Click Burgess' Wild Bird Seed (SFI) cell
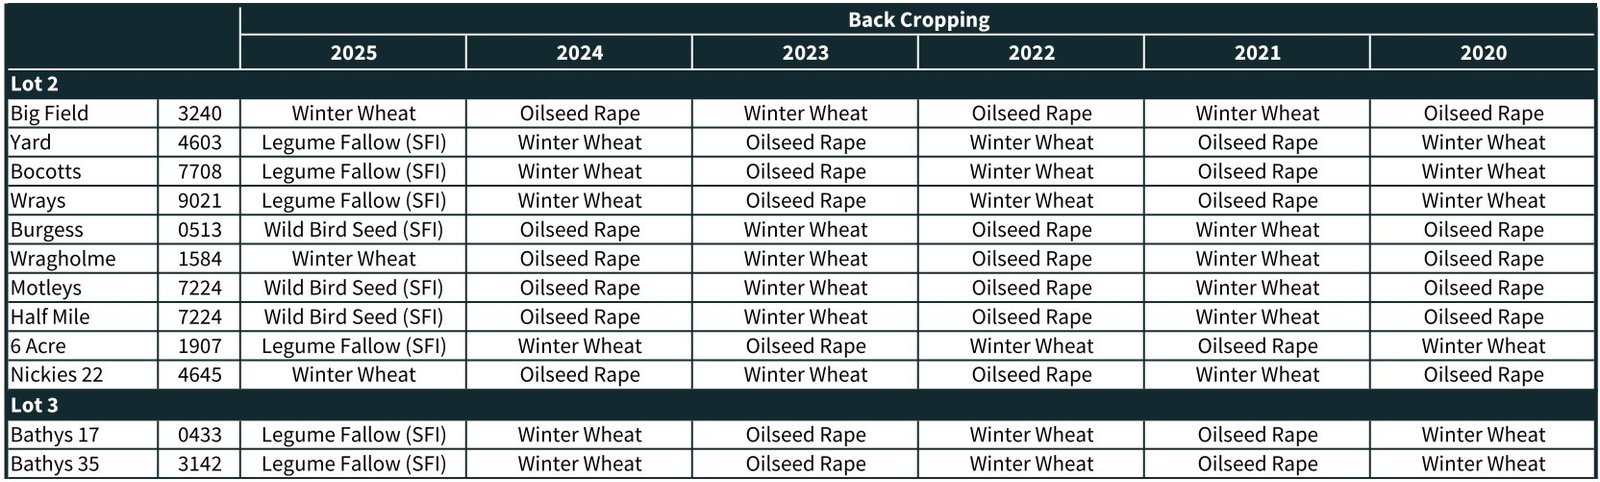Image resolution: width=1600 pixels, height=482 pixels. (x=353, y=229)
